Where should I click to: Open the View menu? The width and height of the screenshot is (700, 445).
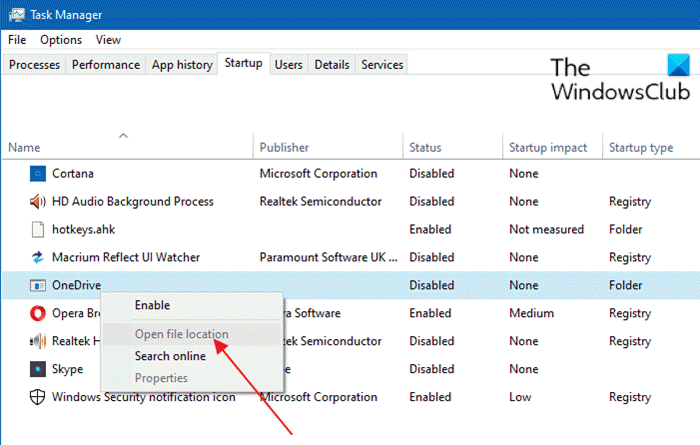(x=108, y=40)
